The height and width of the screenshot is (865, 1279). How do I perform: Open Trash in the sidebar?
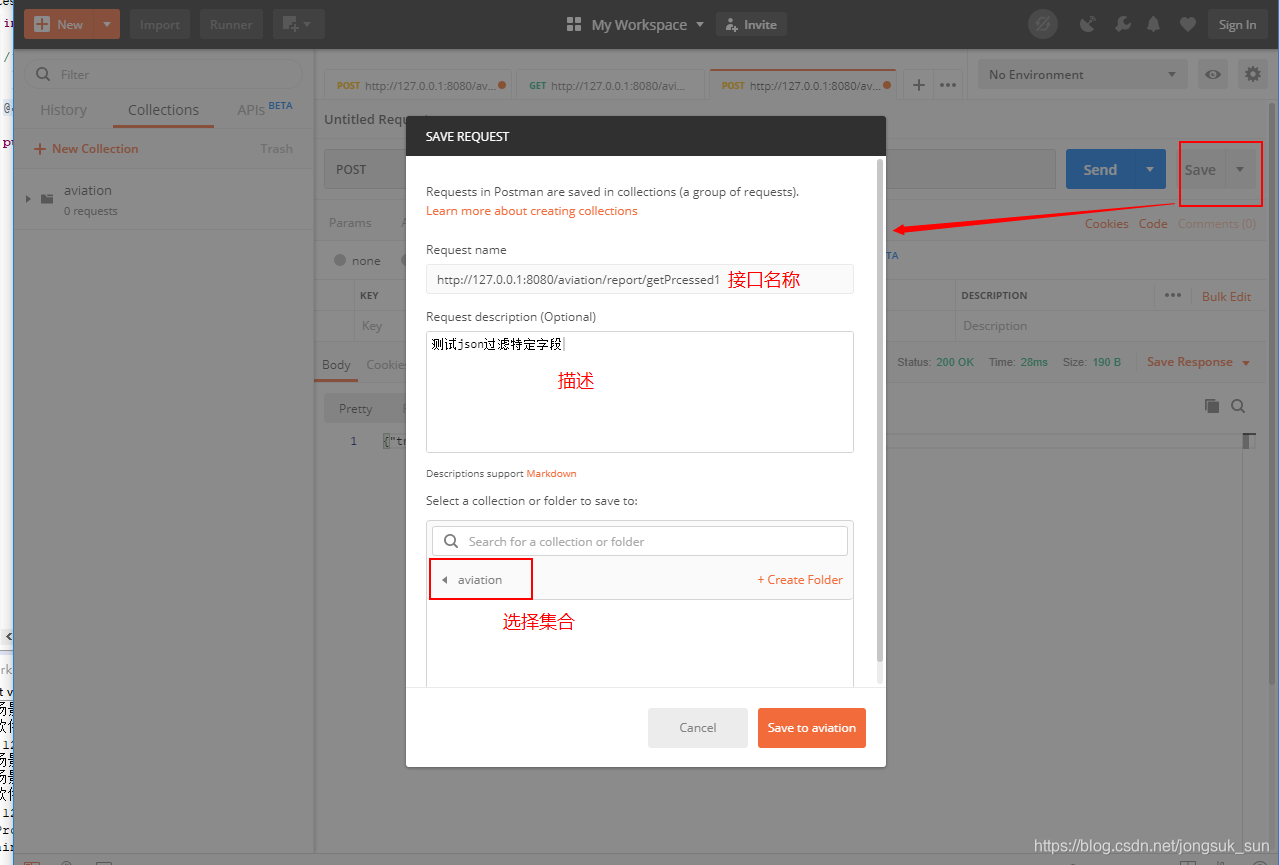click(276, 148)
